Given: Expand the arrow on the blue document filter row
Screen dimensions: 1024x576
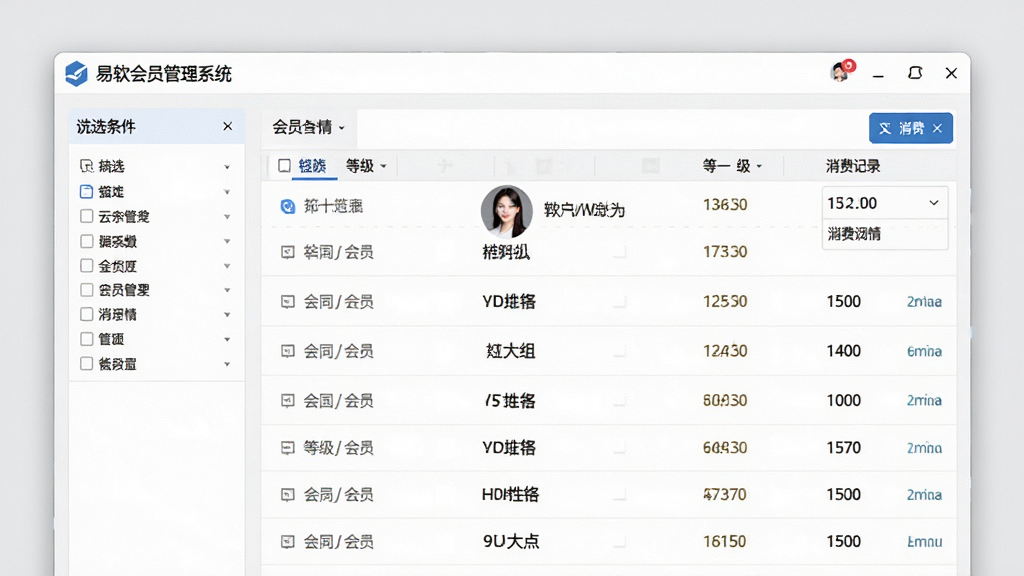Looking at the screenshot, I should pyautogui.click(x=227, y=192).
